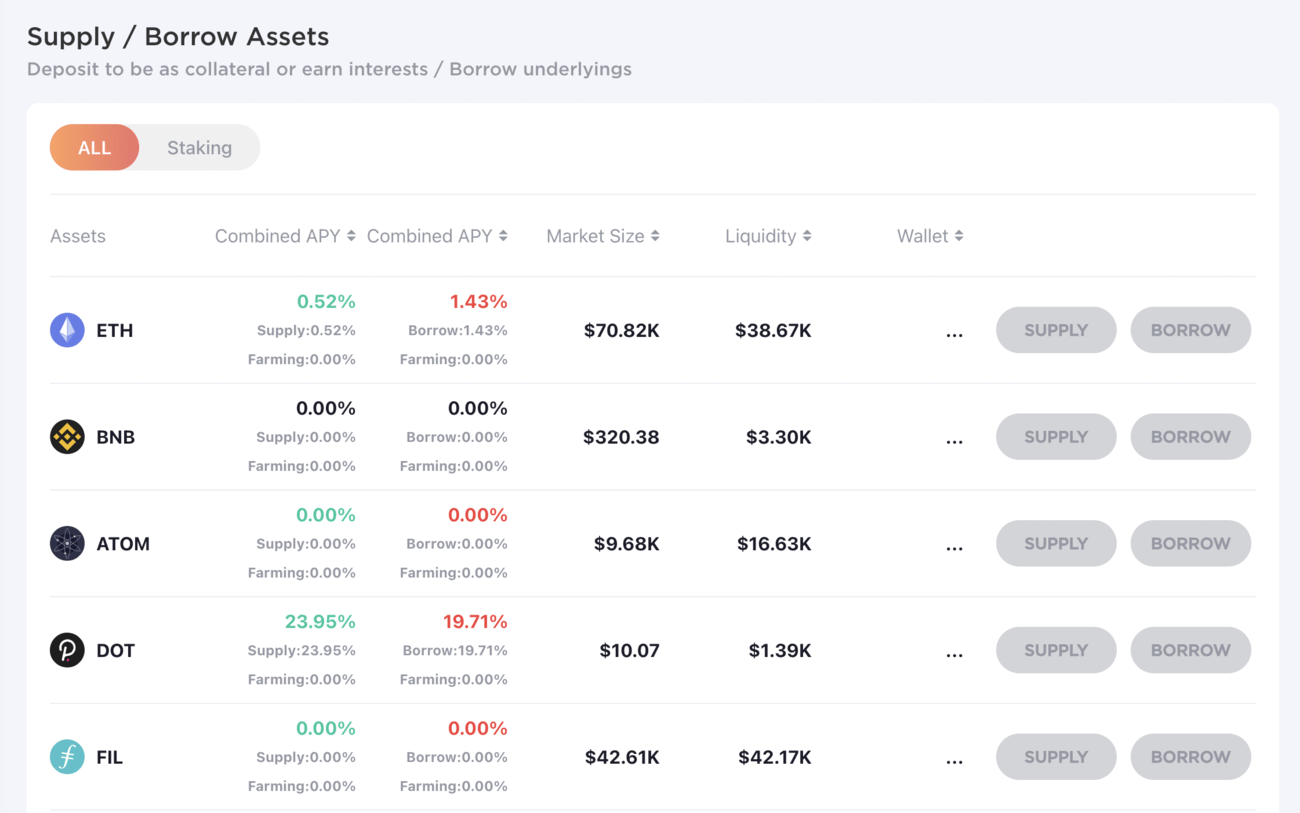Click SUPPLY button for DOT
Image resolution: width=1300 pixels, height=813 pixels.
[x=1056, y=650]
